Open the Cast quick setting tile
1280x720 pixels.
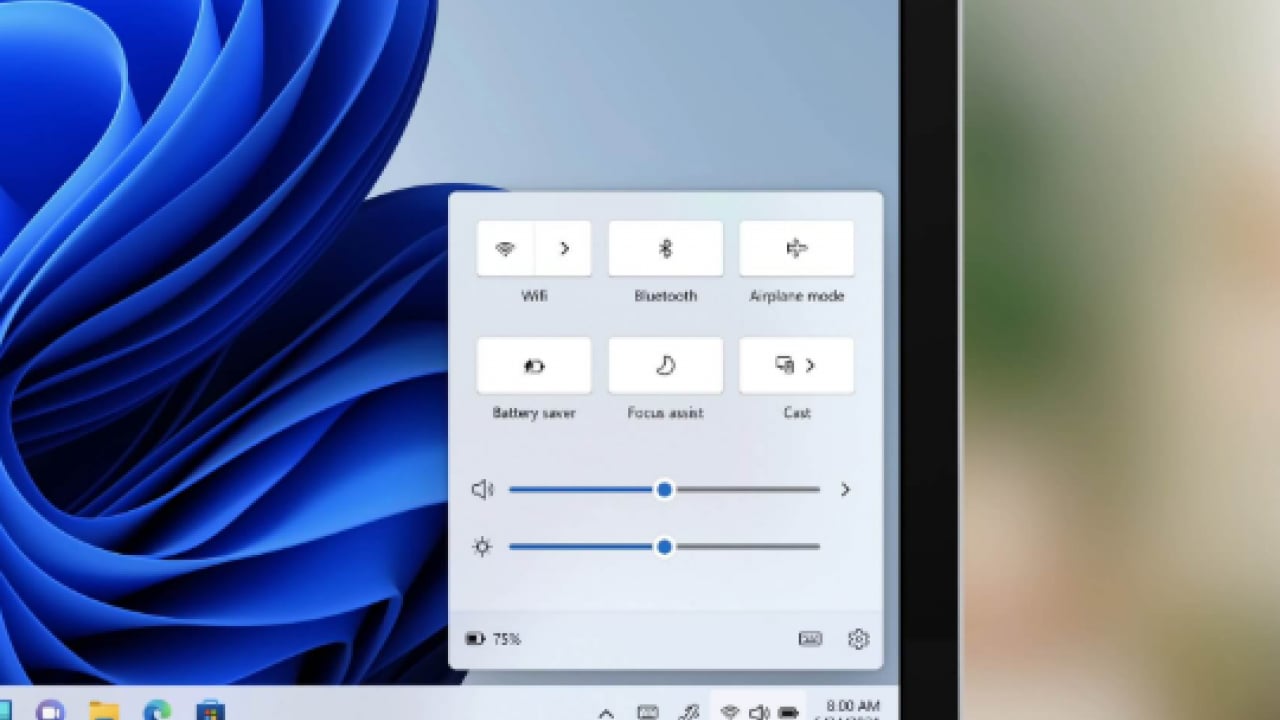click(796, 365)
